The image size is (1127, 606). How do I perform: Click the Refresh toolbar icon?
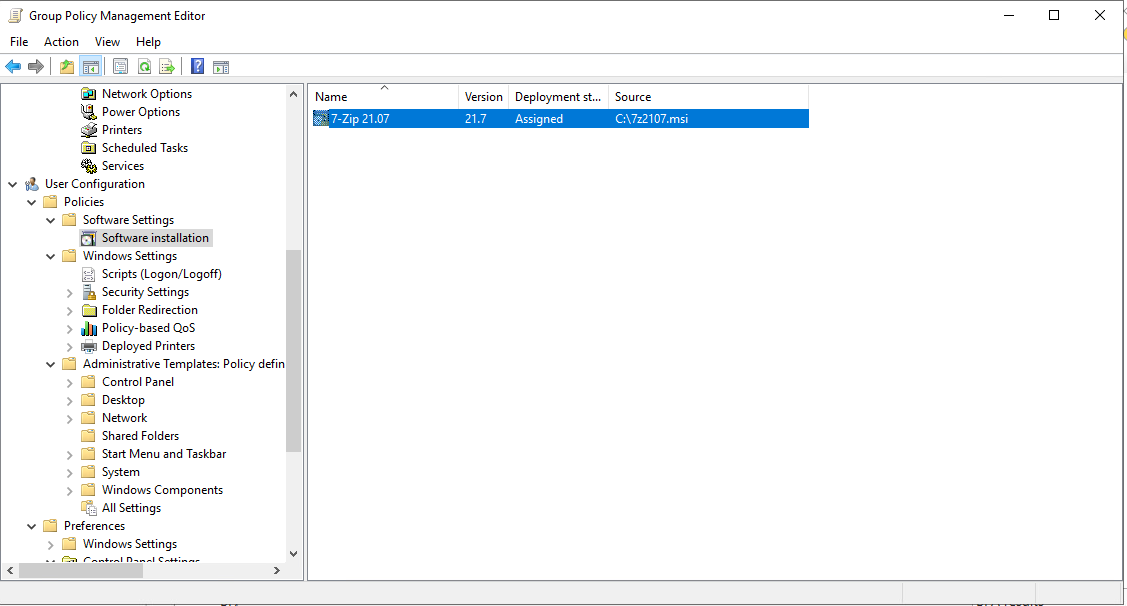click(144, 67)
